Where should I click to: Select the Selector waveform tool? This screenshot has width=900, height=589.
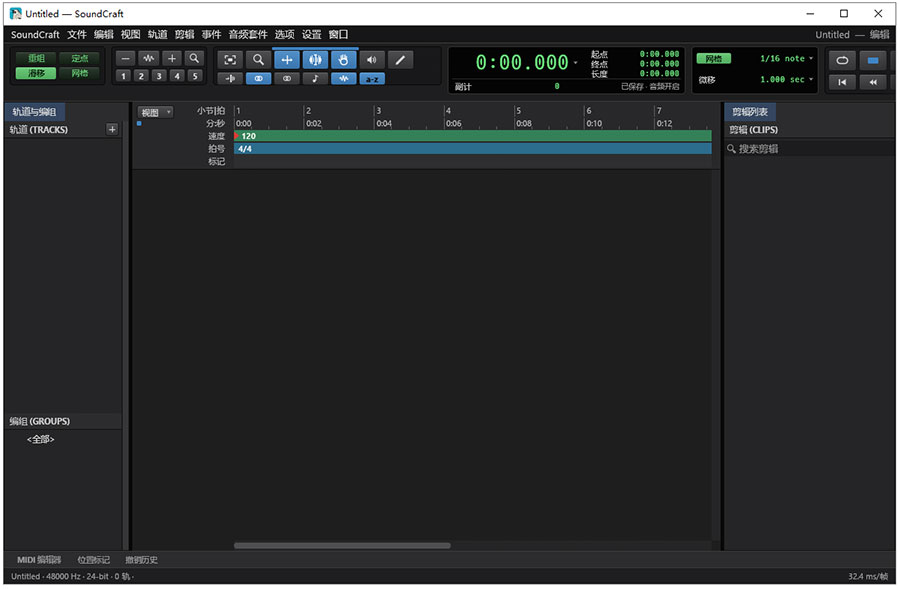pos(315,60)
